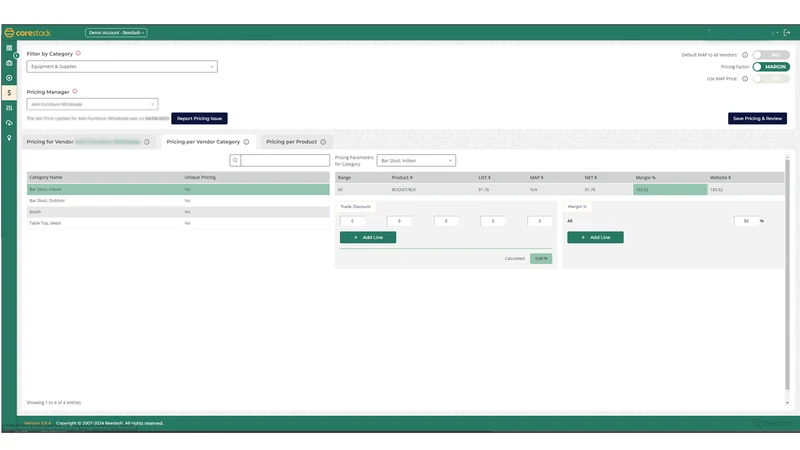
Task: Switch to Pricing per Vendor Category tab
Action: 208,142
